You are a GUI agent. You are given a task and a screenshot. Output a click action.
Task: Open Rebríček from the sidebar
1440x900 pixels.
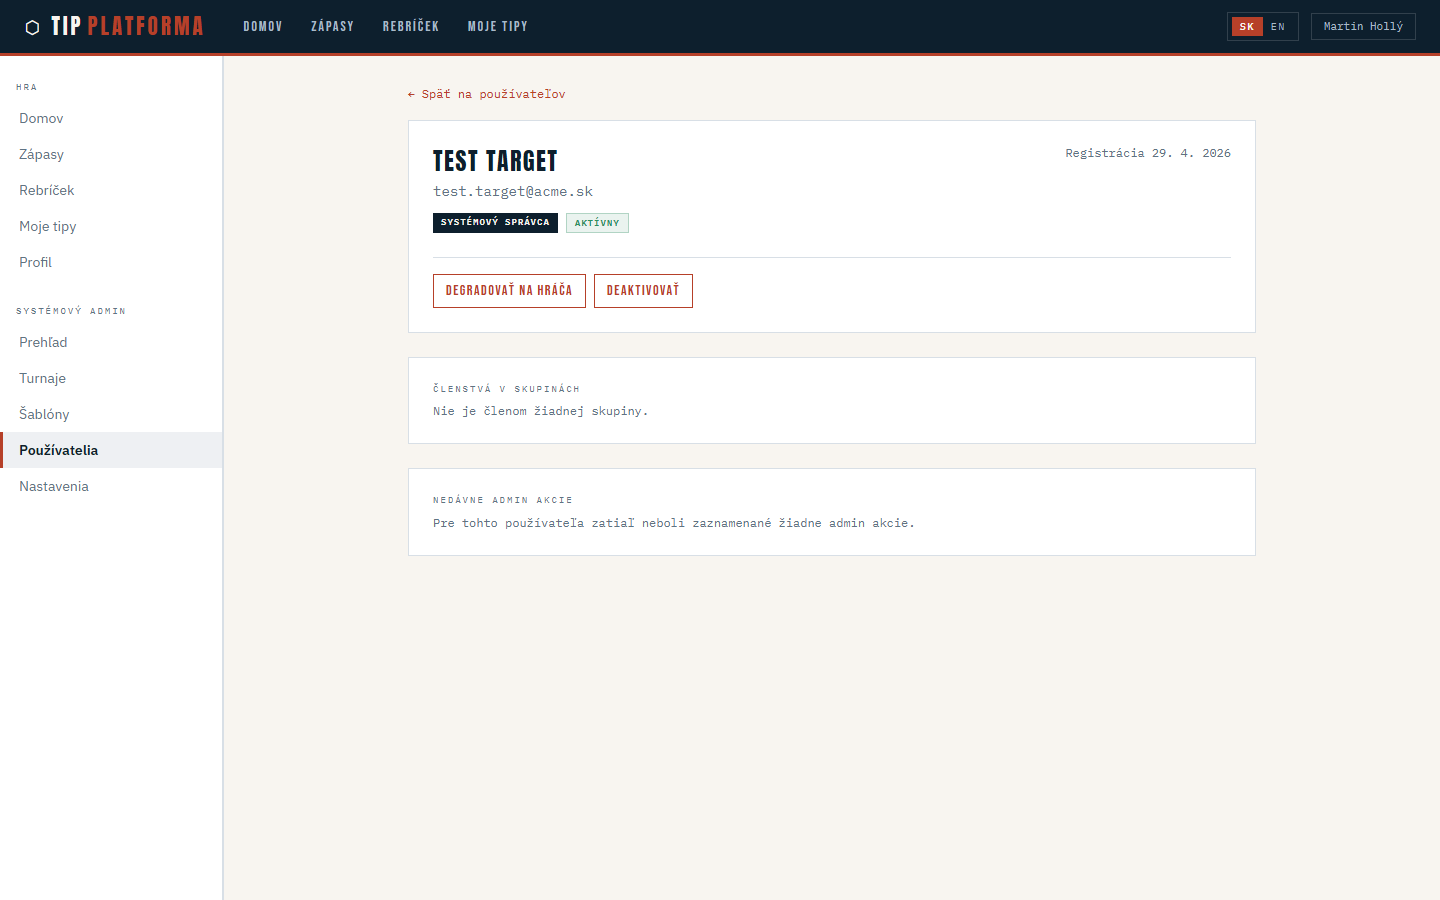pos(47,190)
